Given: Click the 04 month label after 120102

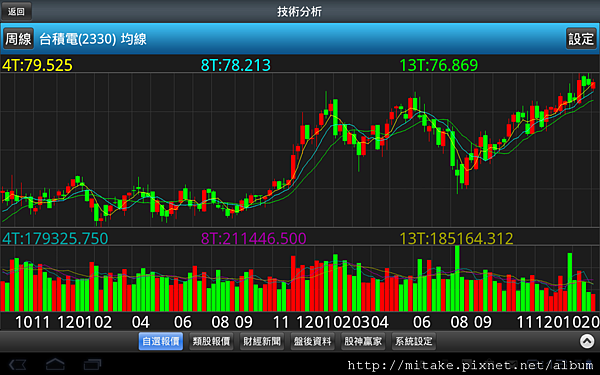Looking at the screenshot, I should point(140,322).
